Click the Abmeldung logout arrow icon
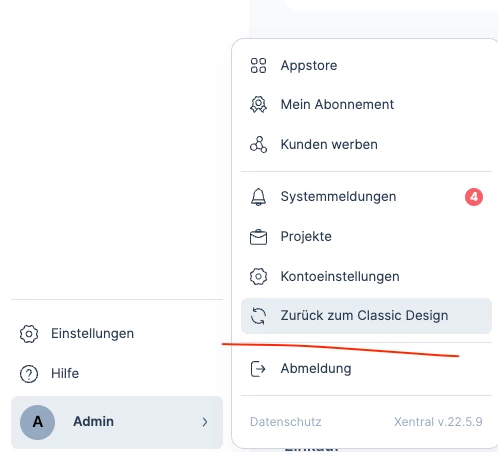 (x=258, y=369)
